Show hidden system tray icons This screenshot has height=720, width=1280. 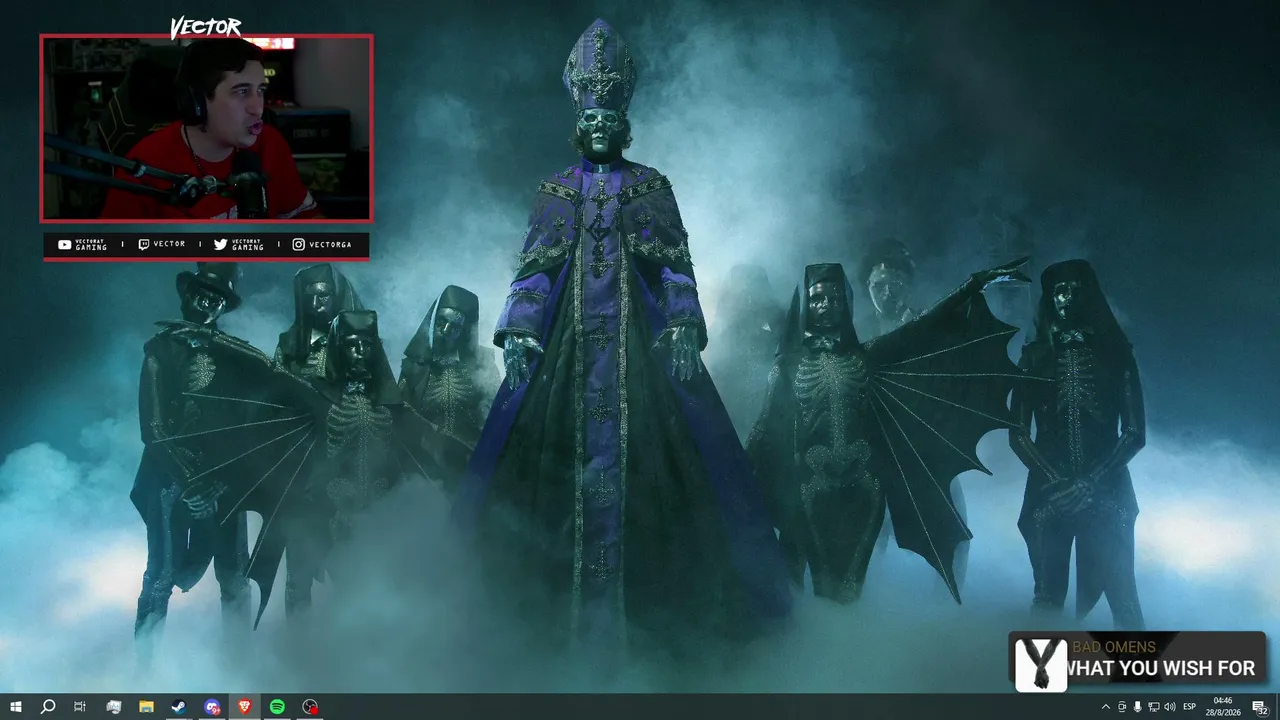(1106, 707)
